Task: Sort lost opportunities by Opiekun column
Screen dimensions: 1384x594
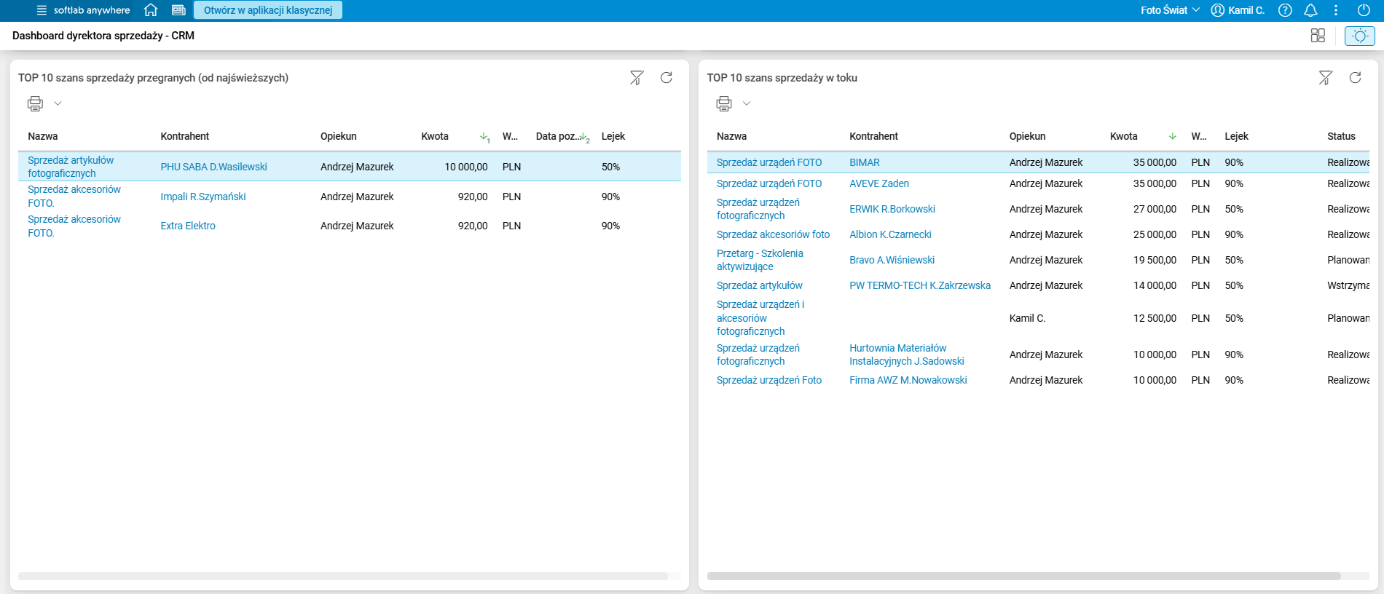Action: 338,136
